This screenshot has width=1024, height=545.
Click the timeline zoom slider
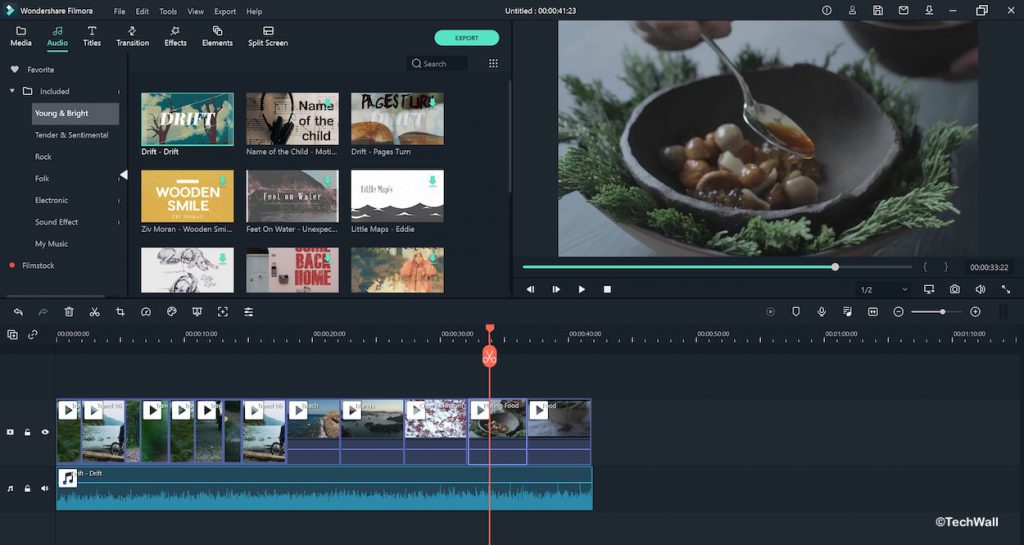[942, 312]
